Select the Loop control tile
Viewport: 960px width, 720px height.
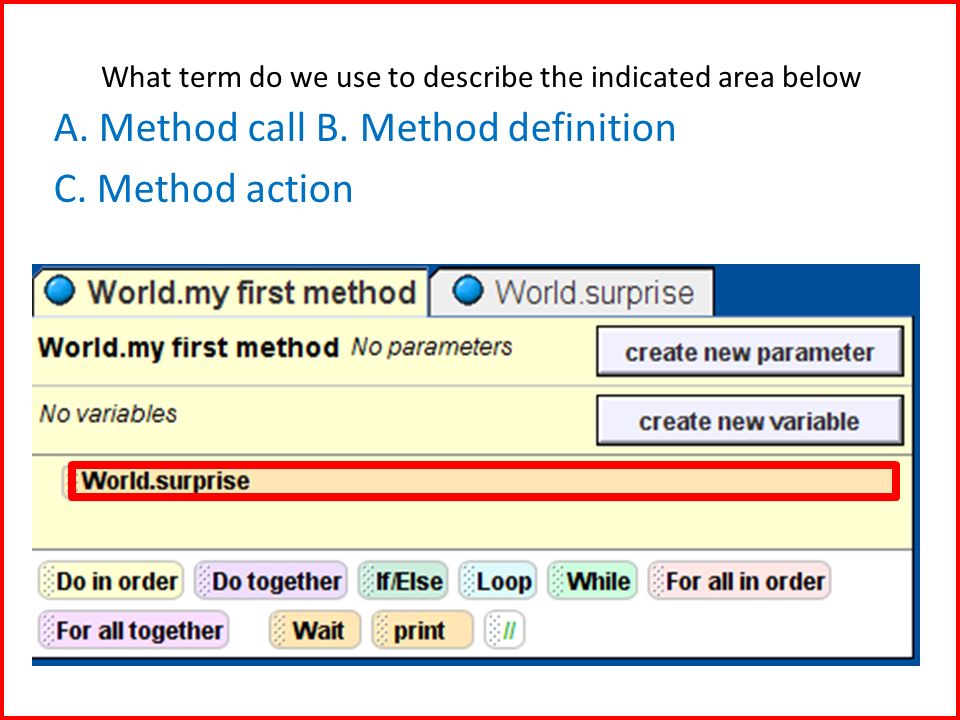pos(498,580)
